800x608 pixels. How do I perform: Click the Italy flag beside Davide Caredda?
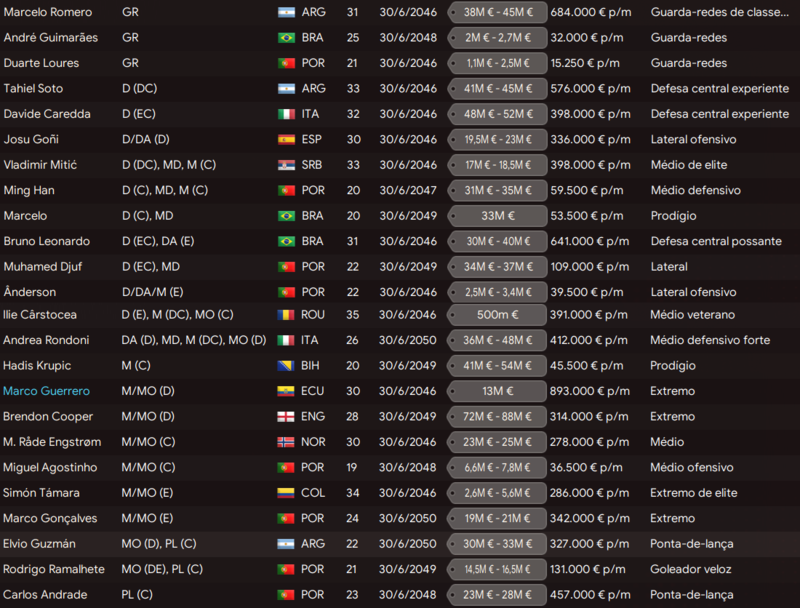pyautogui.click(x=286, y=114)
